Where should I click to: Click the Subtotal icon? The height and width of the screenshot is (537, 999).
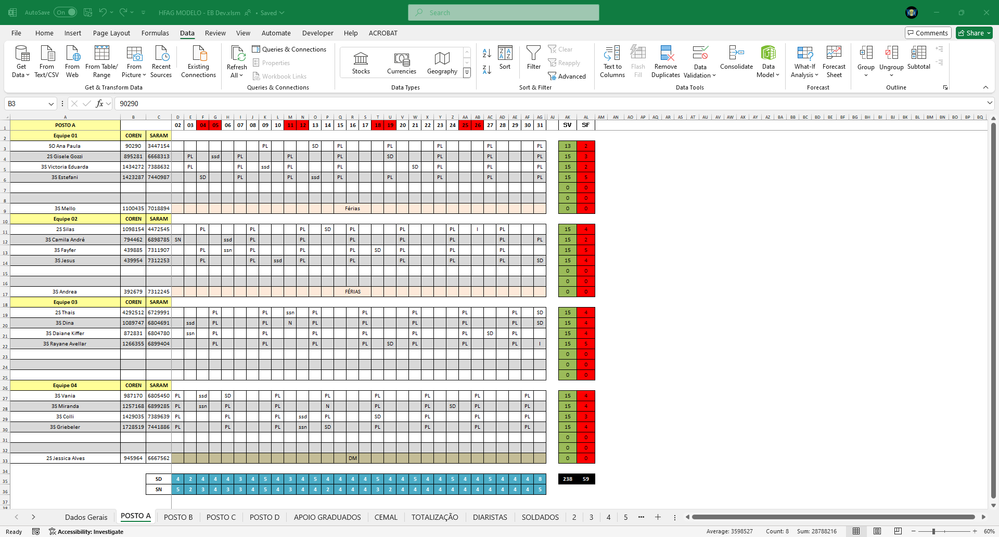pos(918,53)
